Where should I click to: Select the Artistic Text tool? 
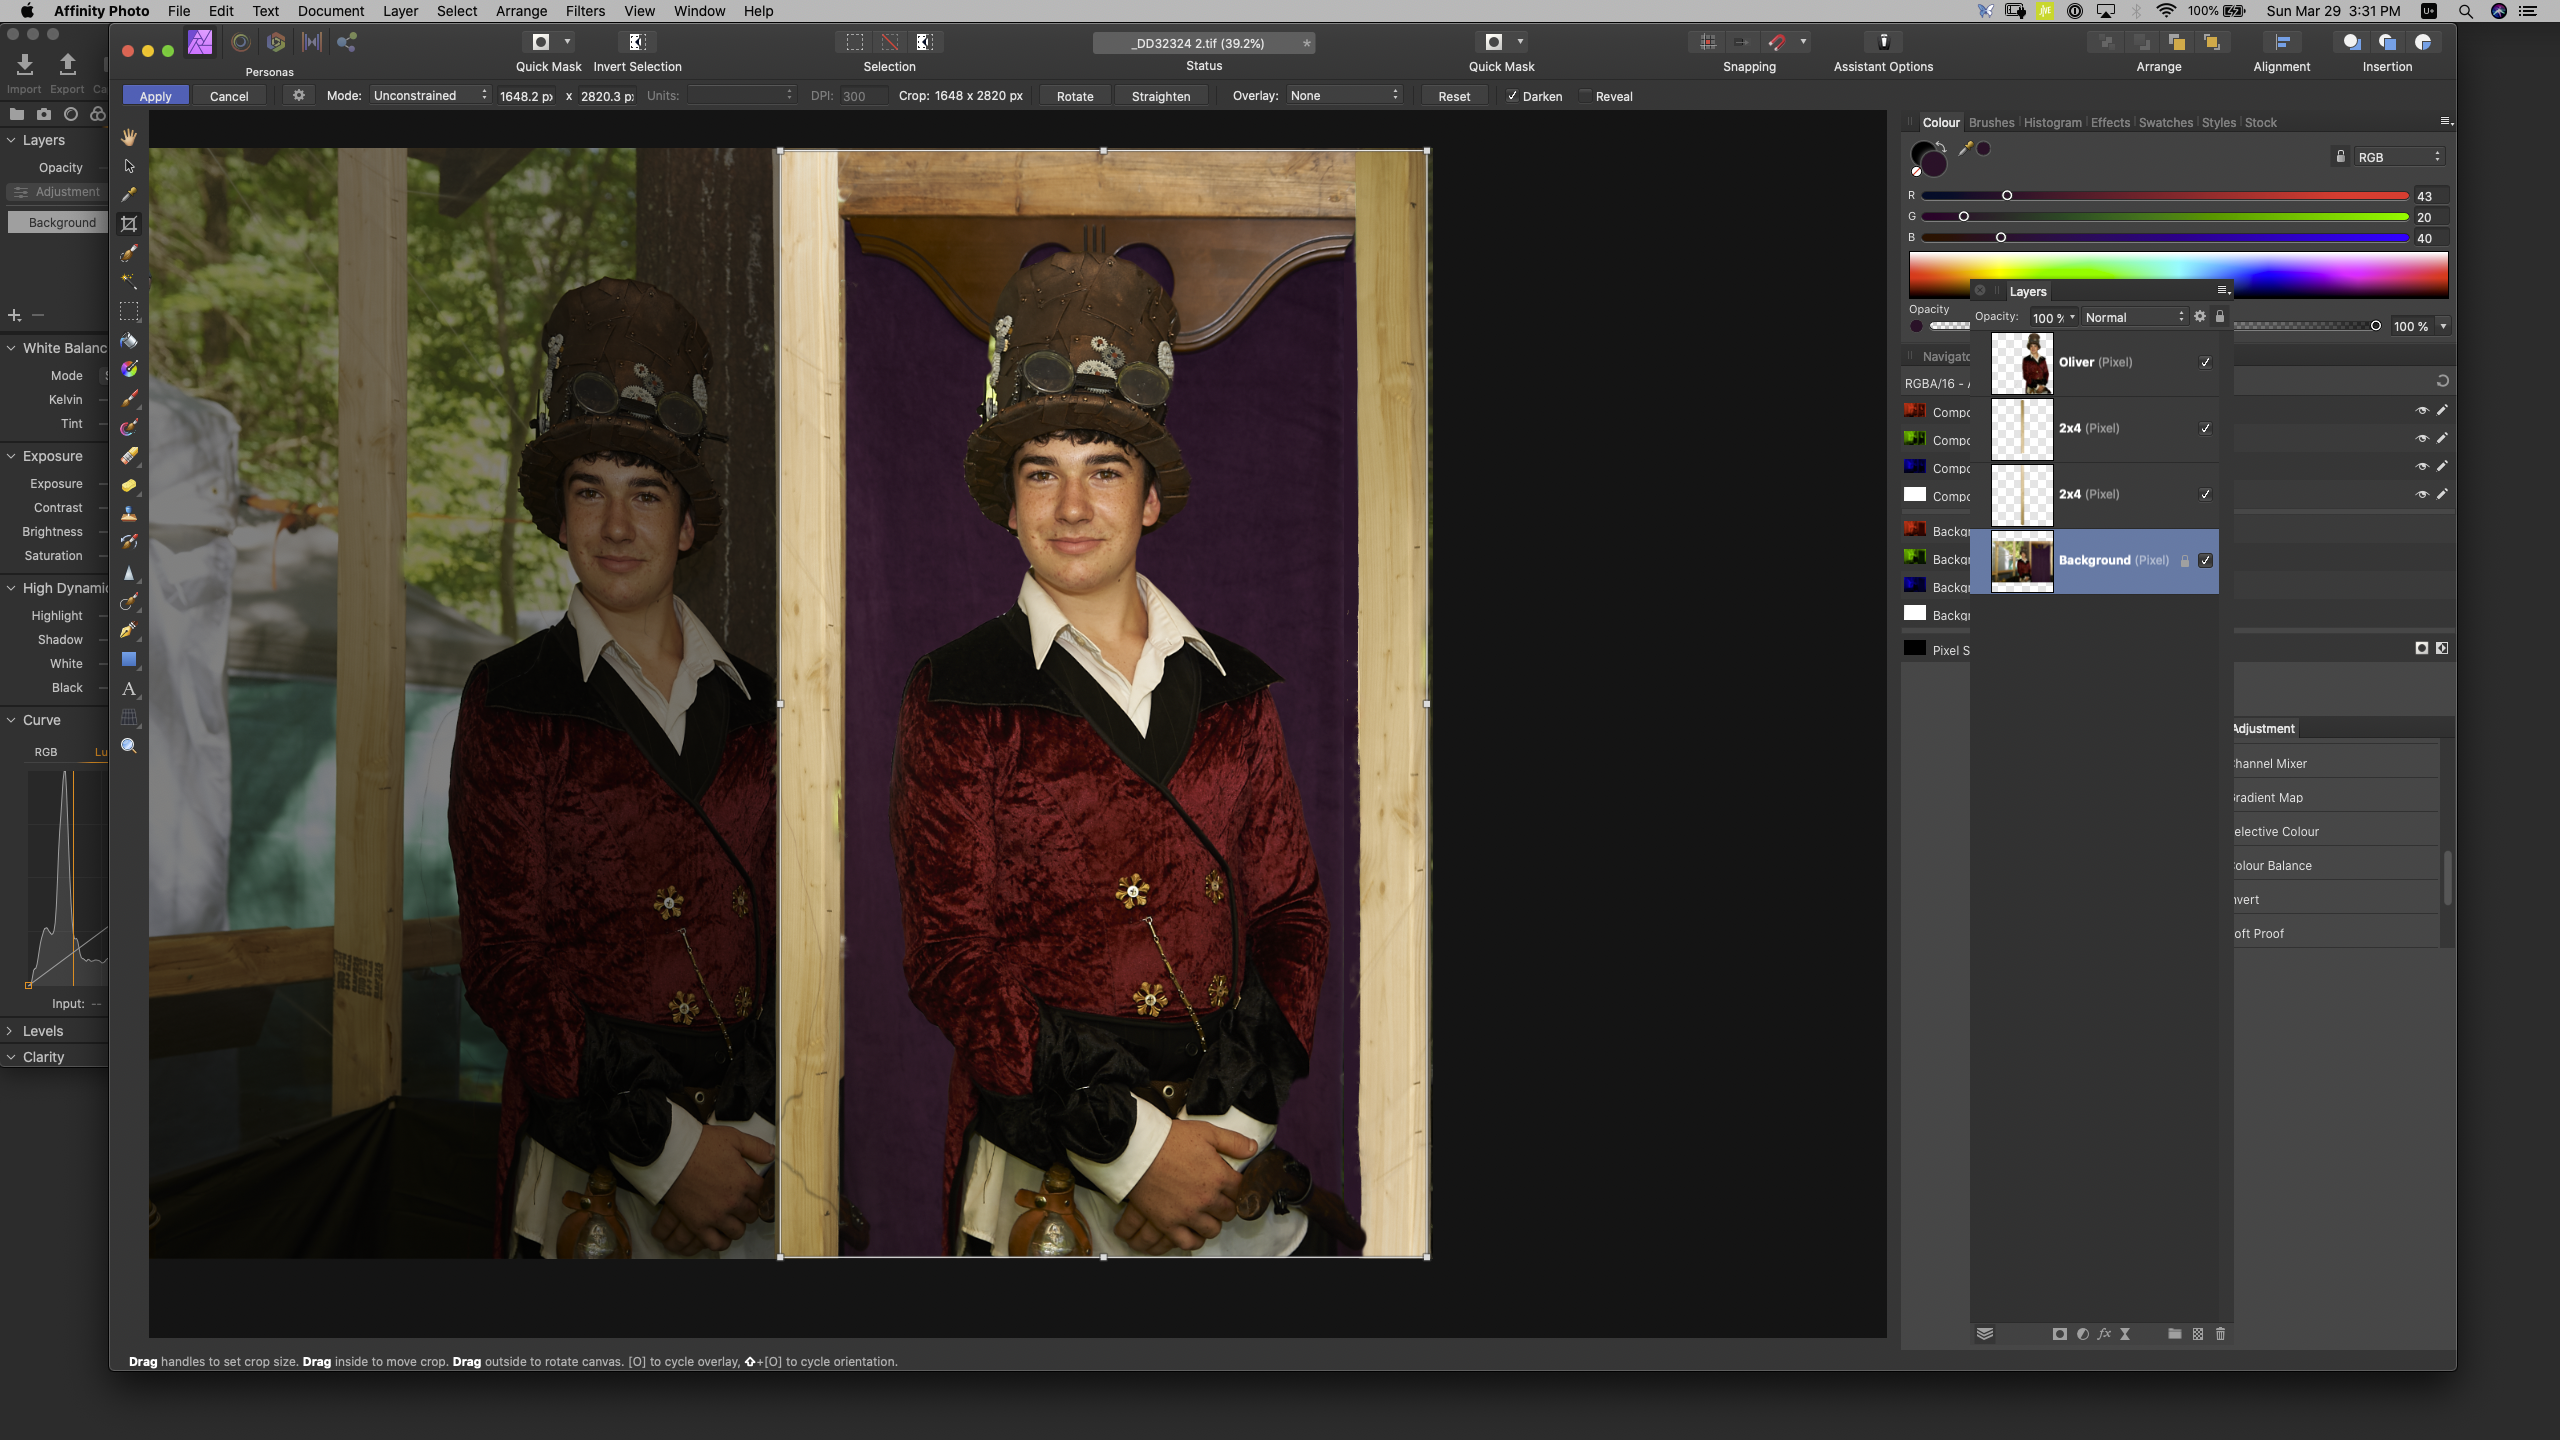tap(129, 688)
